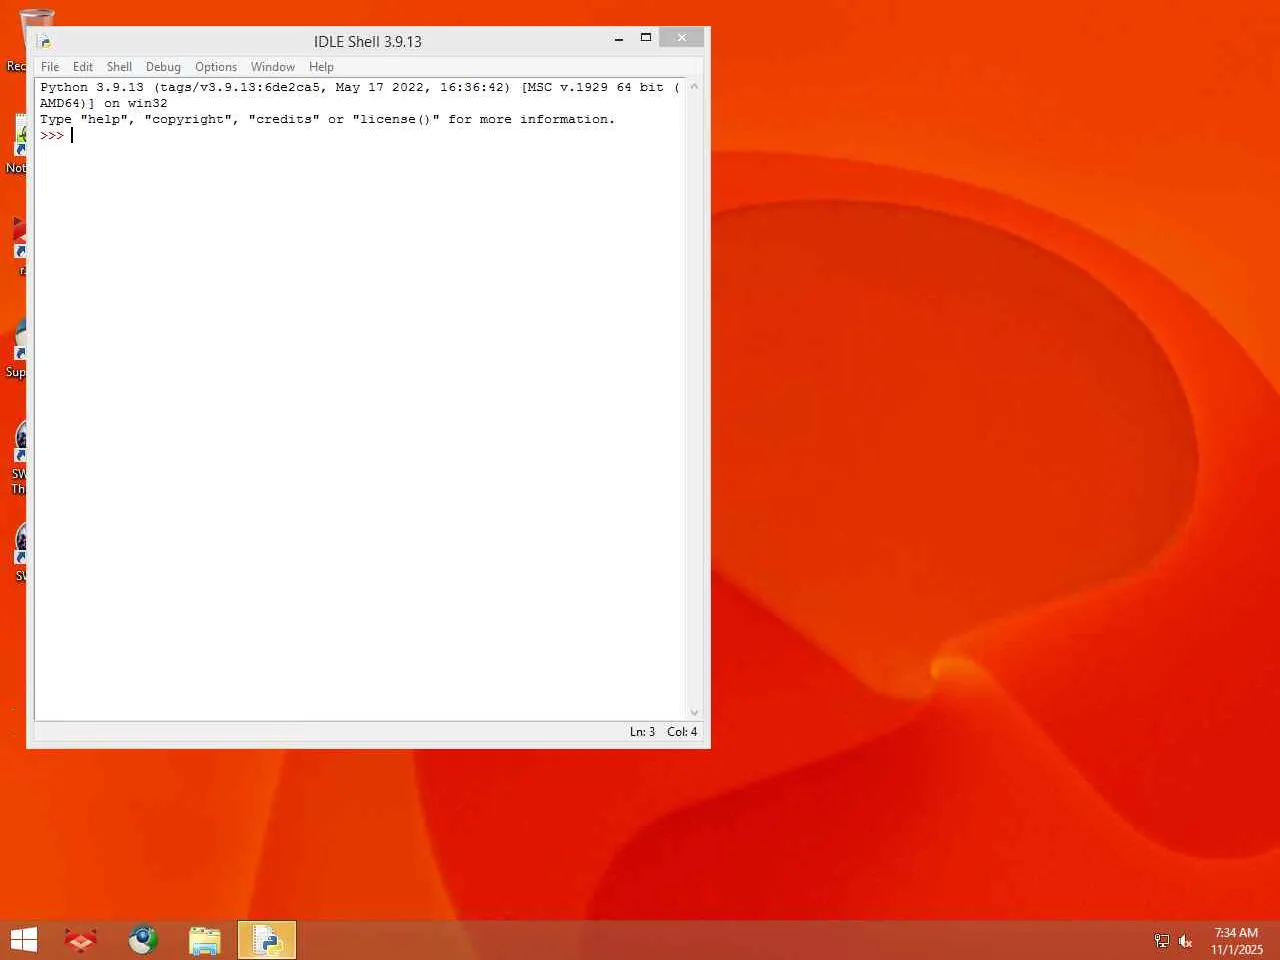Open the Window menu
The image size is (1280, 960).
point(273,67)
